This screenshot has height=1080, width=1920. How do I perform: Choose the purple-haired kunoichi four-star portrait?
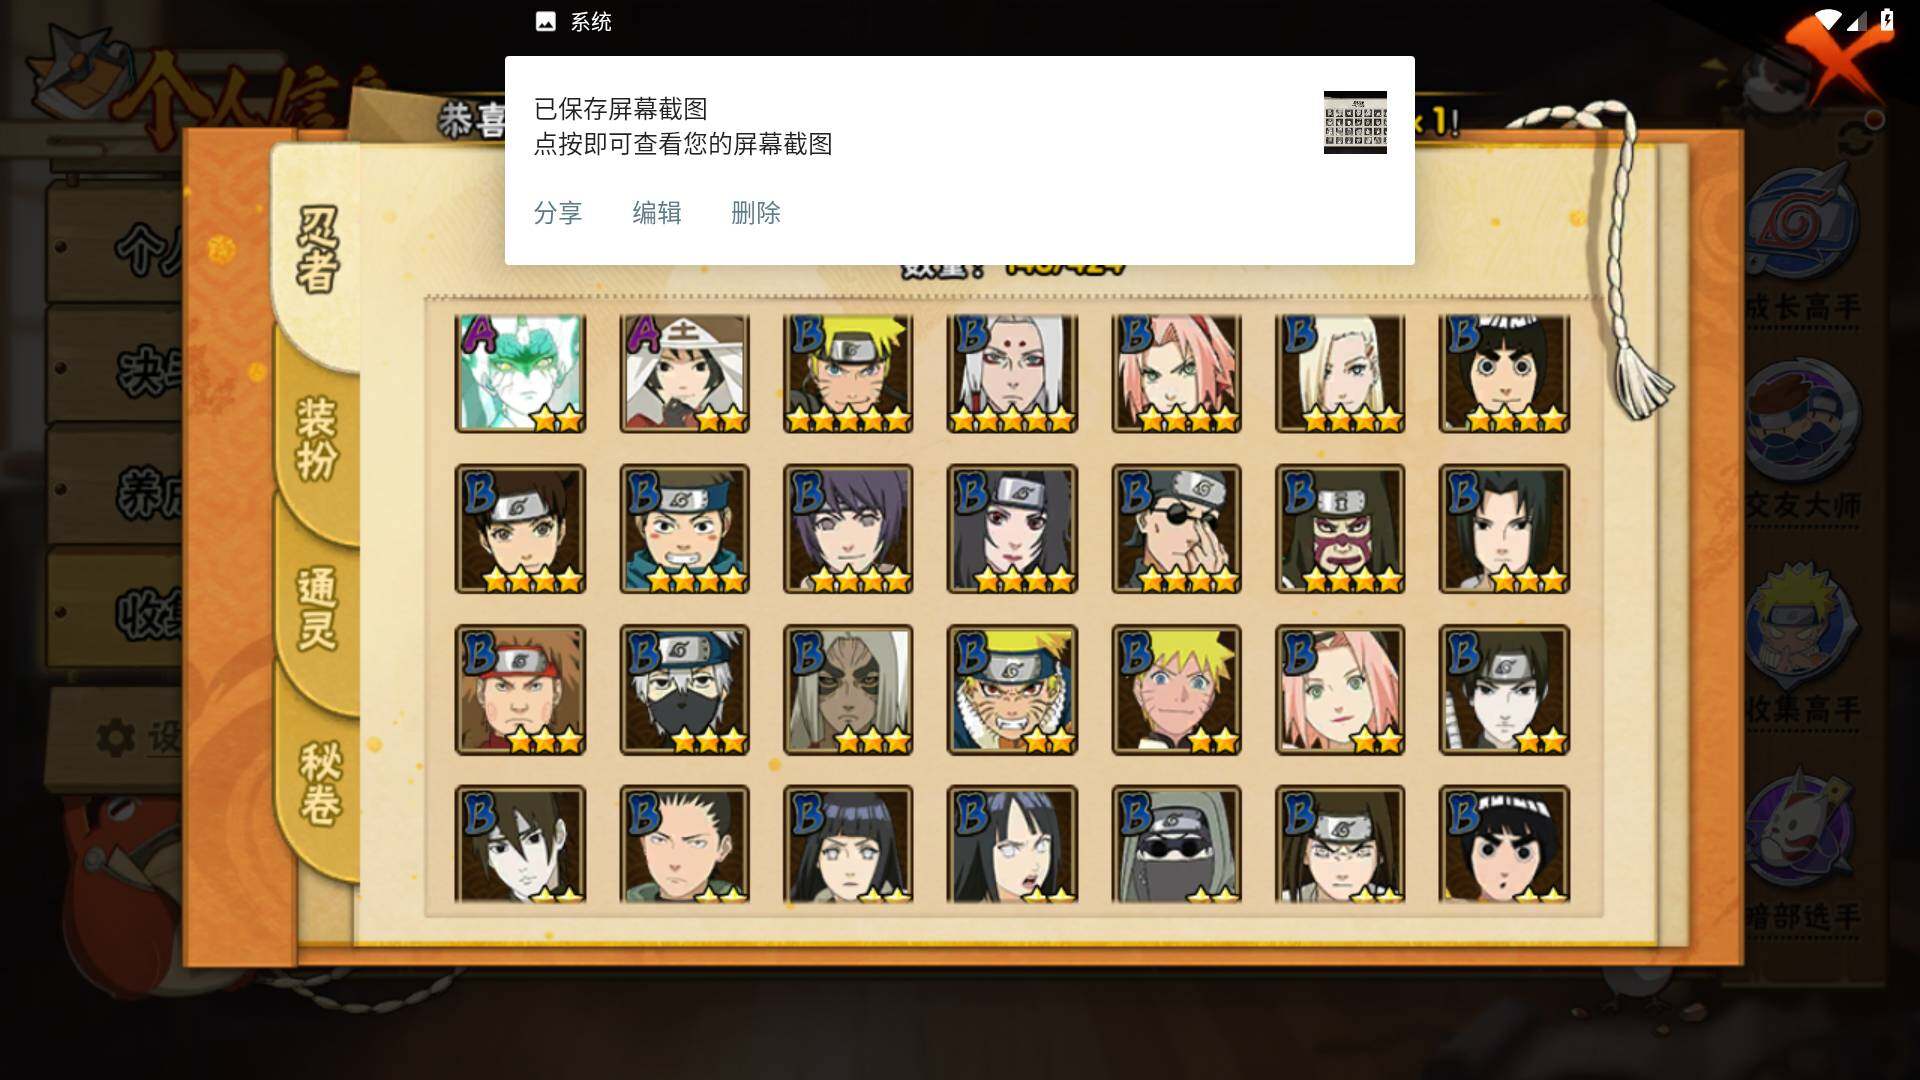(848, 529)
